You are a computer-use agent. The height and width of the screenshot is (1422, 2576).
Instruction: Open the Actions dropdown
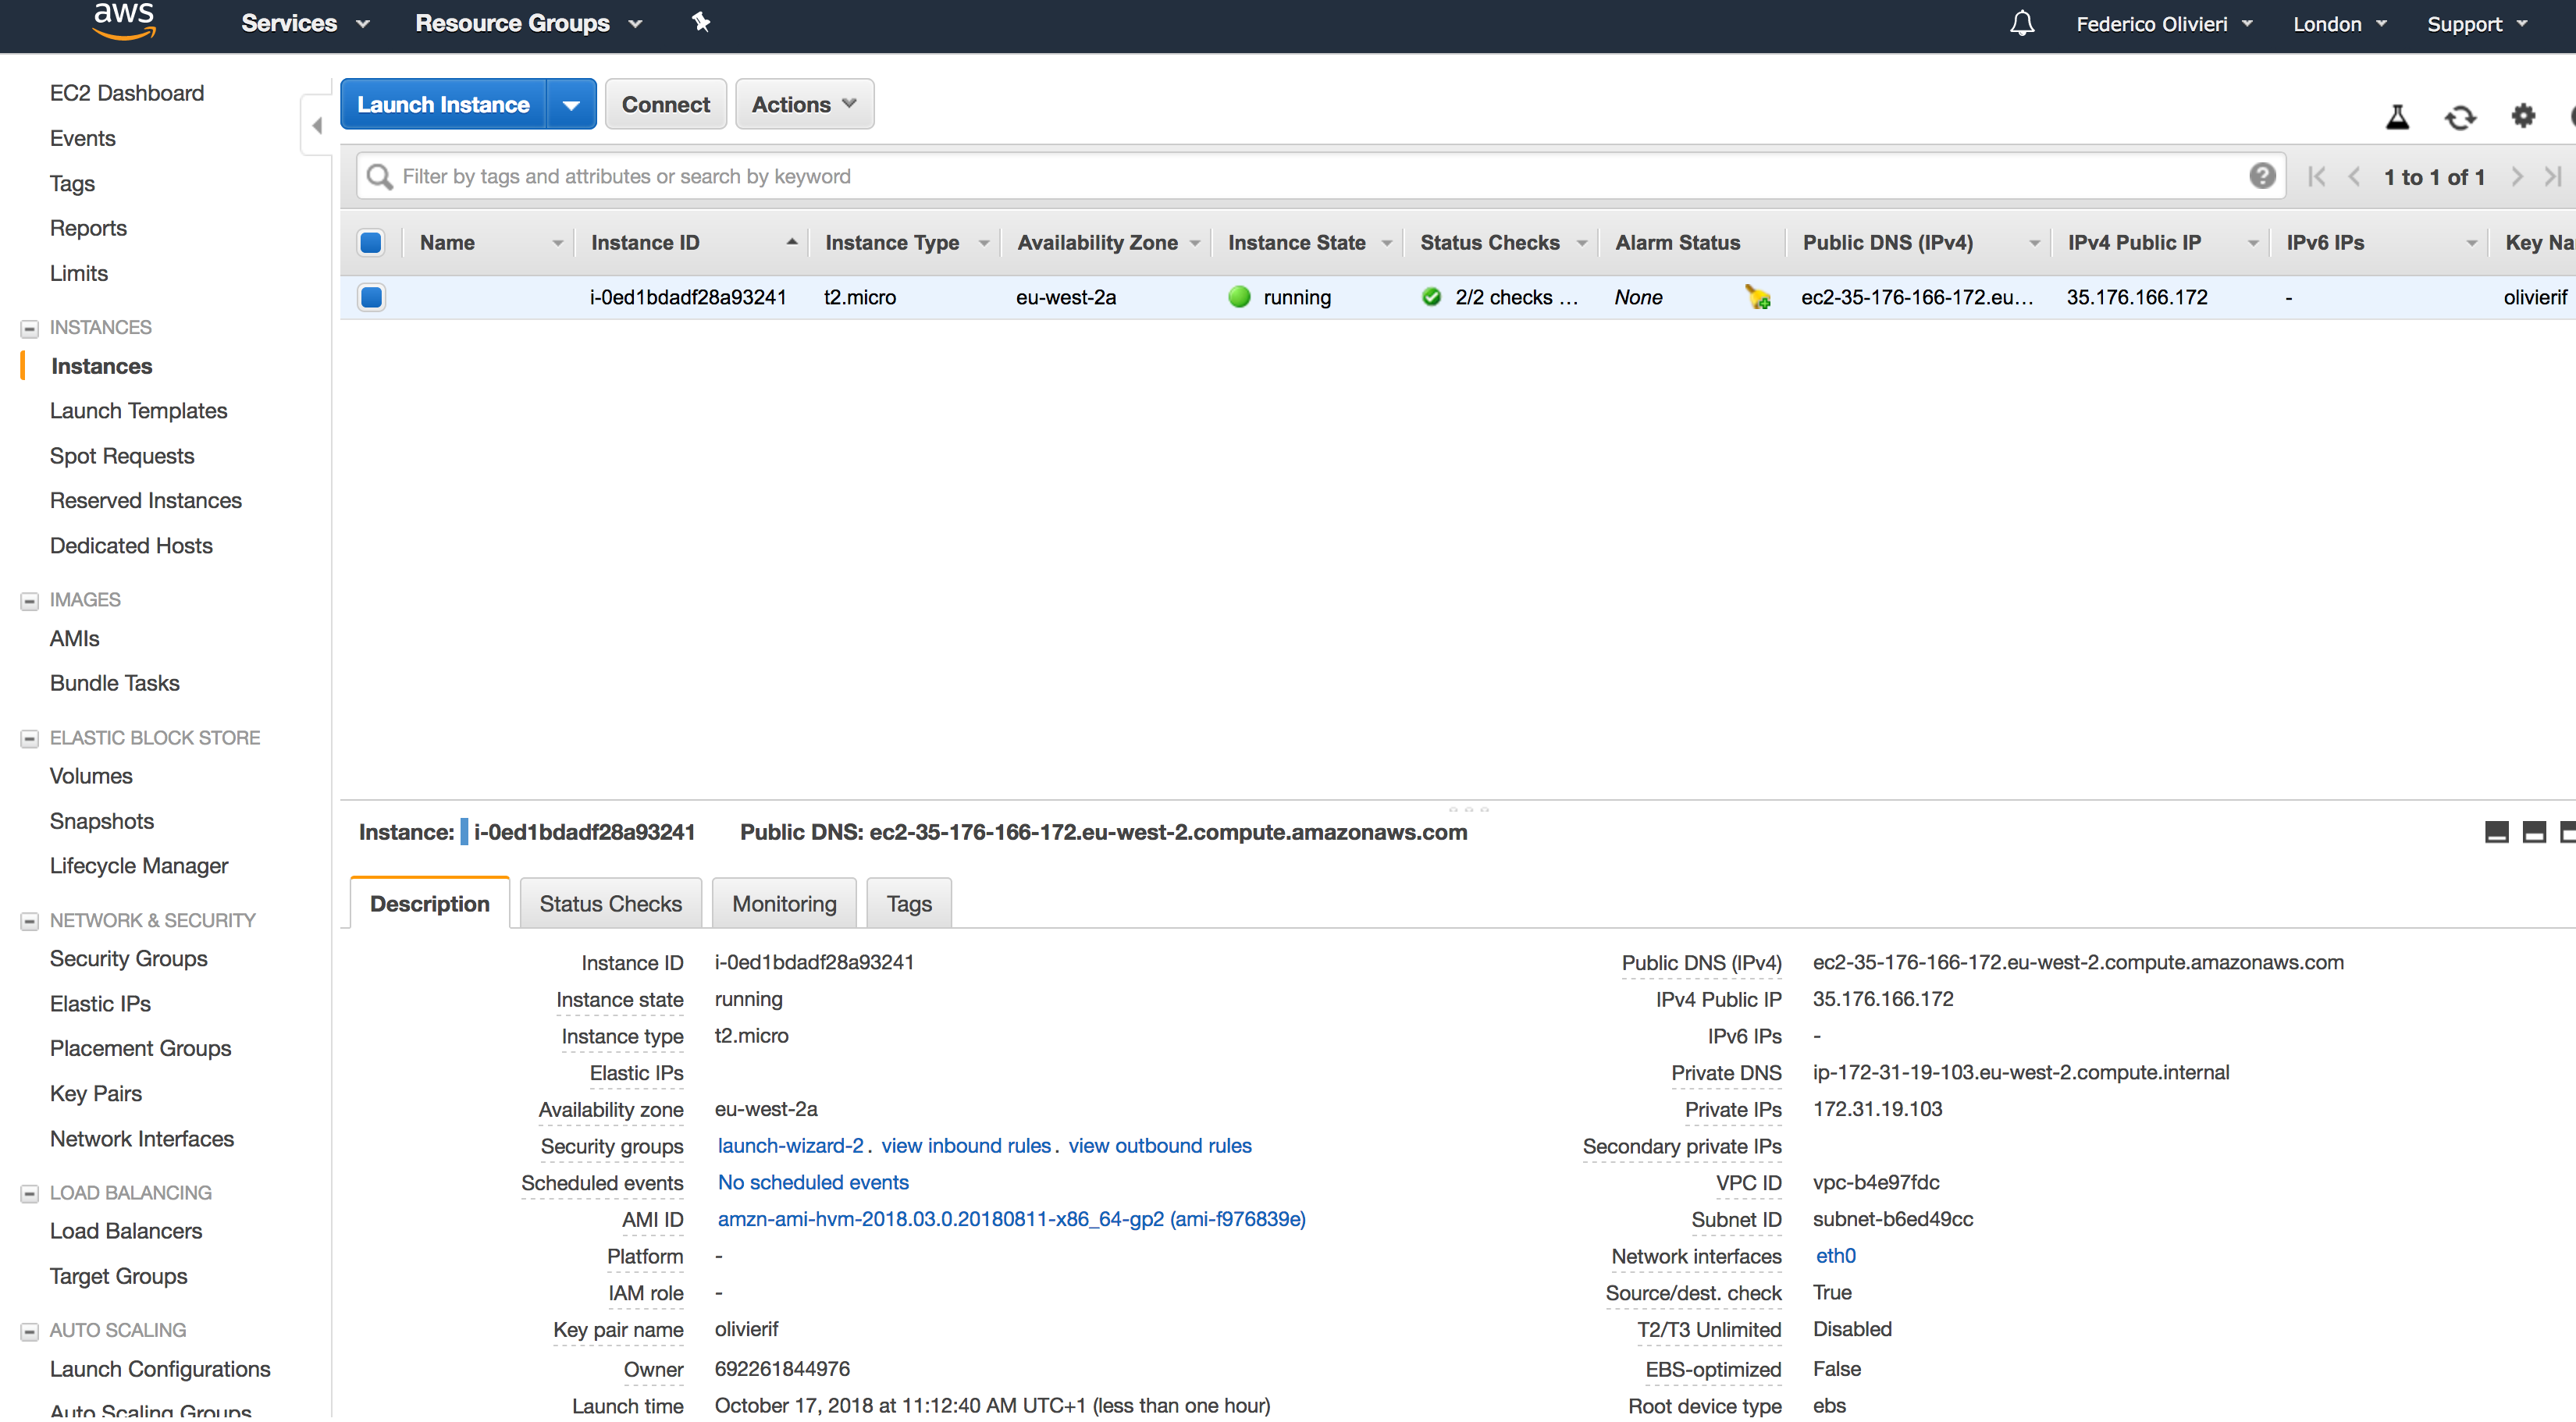pyautogui.click(x=804, y=104)
